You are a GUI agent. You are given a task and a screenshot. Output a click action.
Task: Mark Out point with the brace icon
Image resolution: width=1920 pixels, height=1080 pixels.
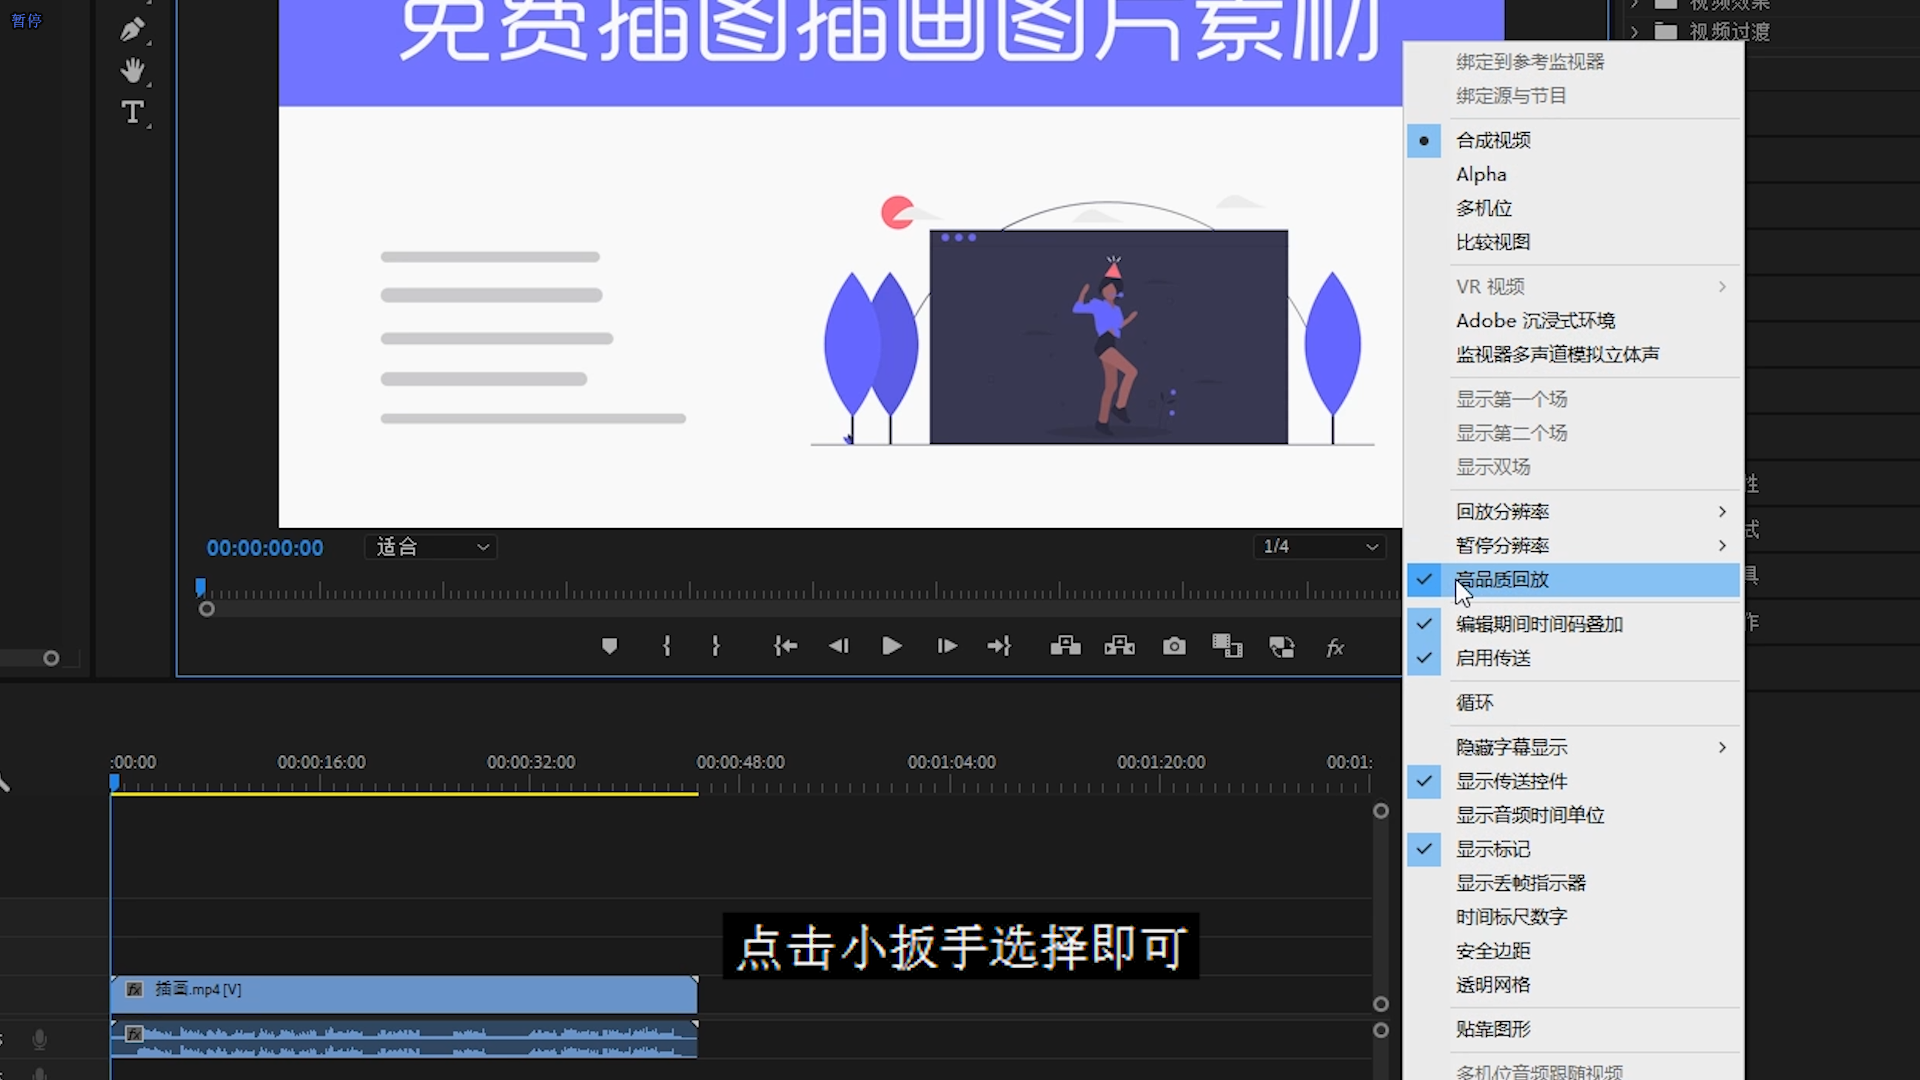tap(715, 647)
